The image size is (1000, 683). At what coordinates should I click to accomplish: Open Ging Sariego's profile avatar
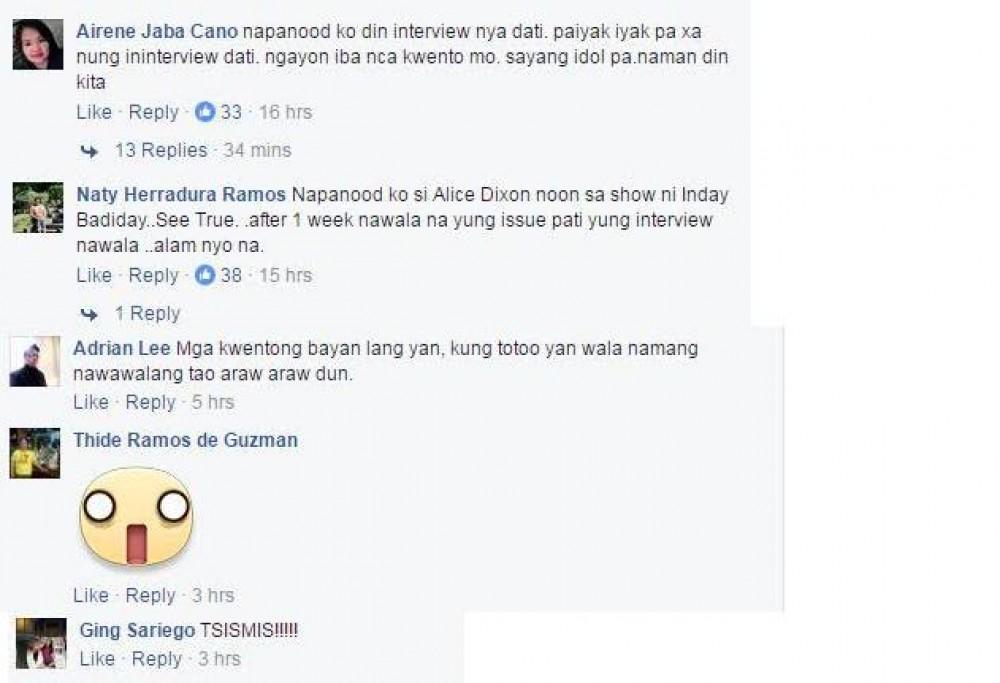coord(41,643)
